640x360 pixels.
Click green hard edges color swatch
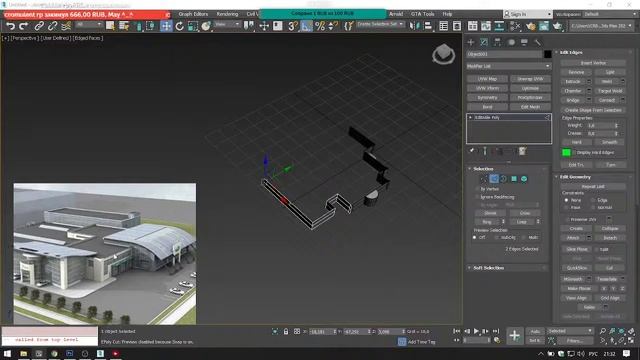(566, 152)
